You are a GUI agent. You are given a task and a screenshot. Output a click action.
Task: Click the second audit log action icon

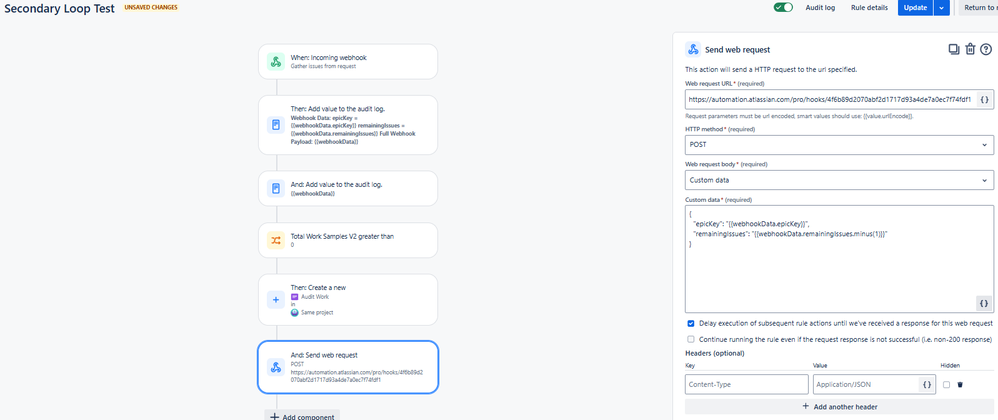pyautogui.click(x=276, y=189)
